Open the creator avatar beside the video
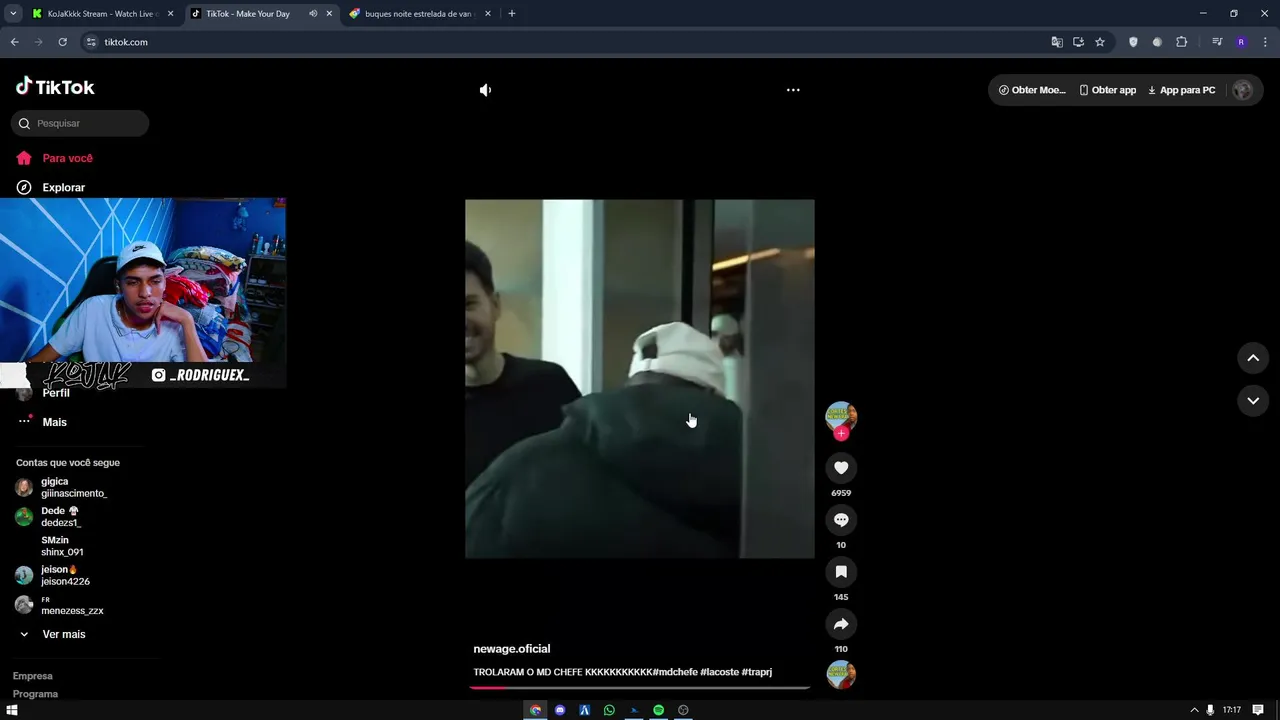1280x720 pixels. (x=841, y=416)
